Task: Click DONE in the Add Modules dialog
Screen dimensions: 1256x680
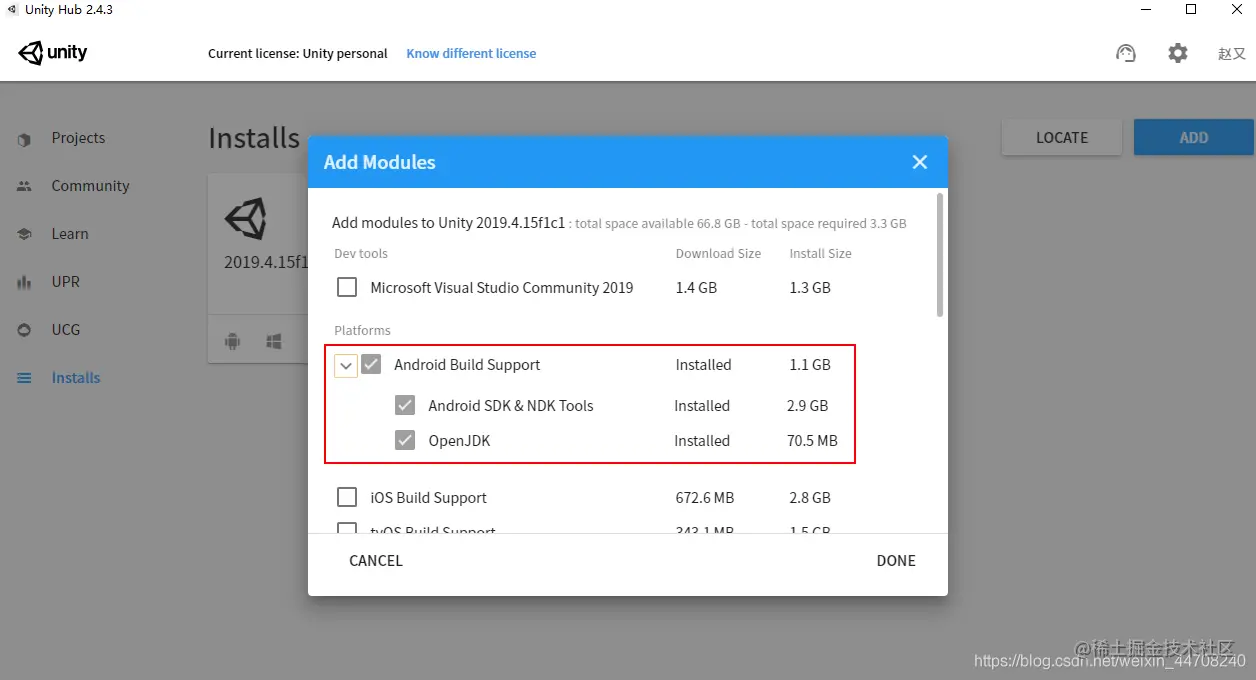Action: [896, 561]
